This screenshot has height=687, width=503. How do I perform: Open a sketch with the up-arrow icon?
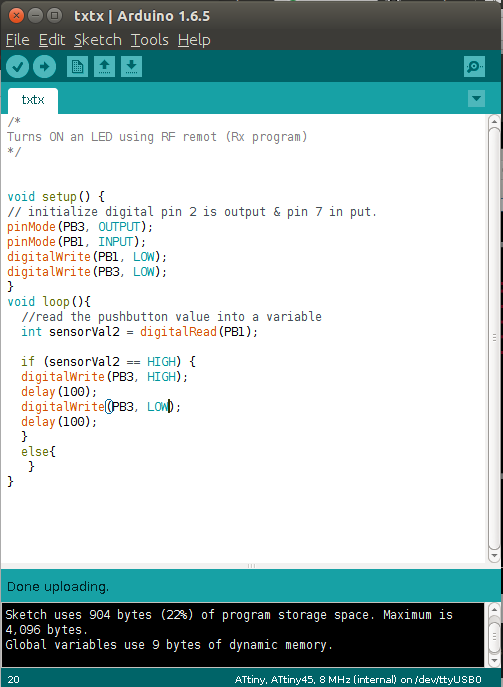tap(104, 67)
